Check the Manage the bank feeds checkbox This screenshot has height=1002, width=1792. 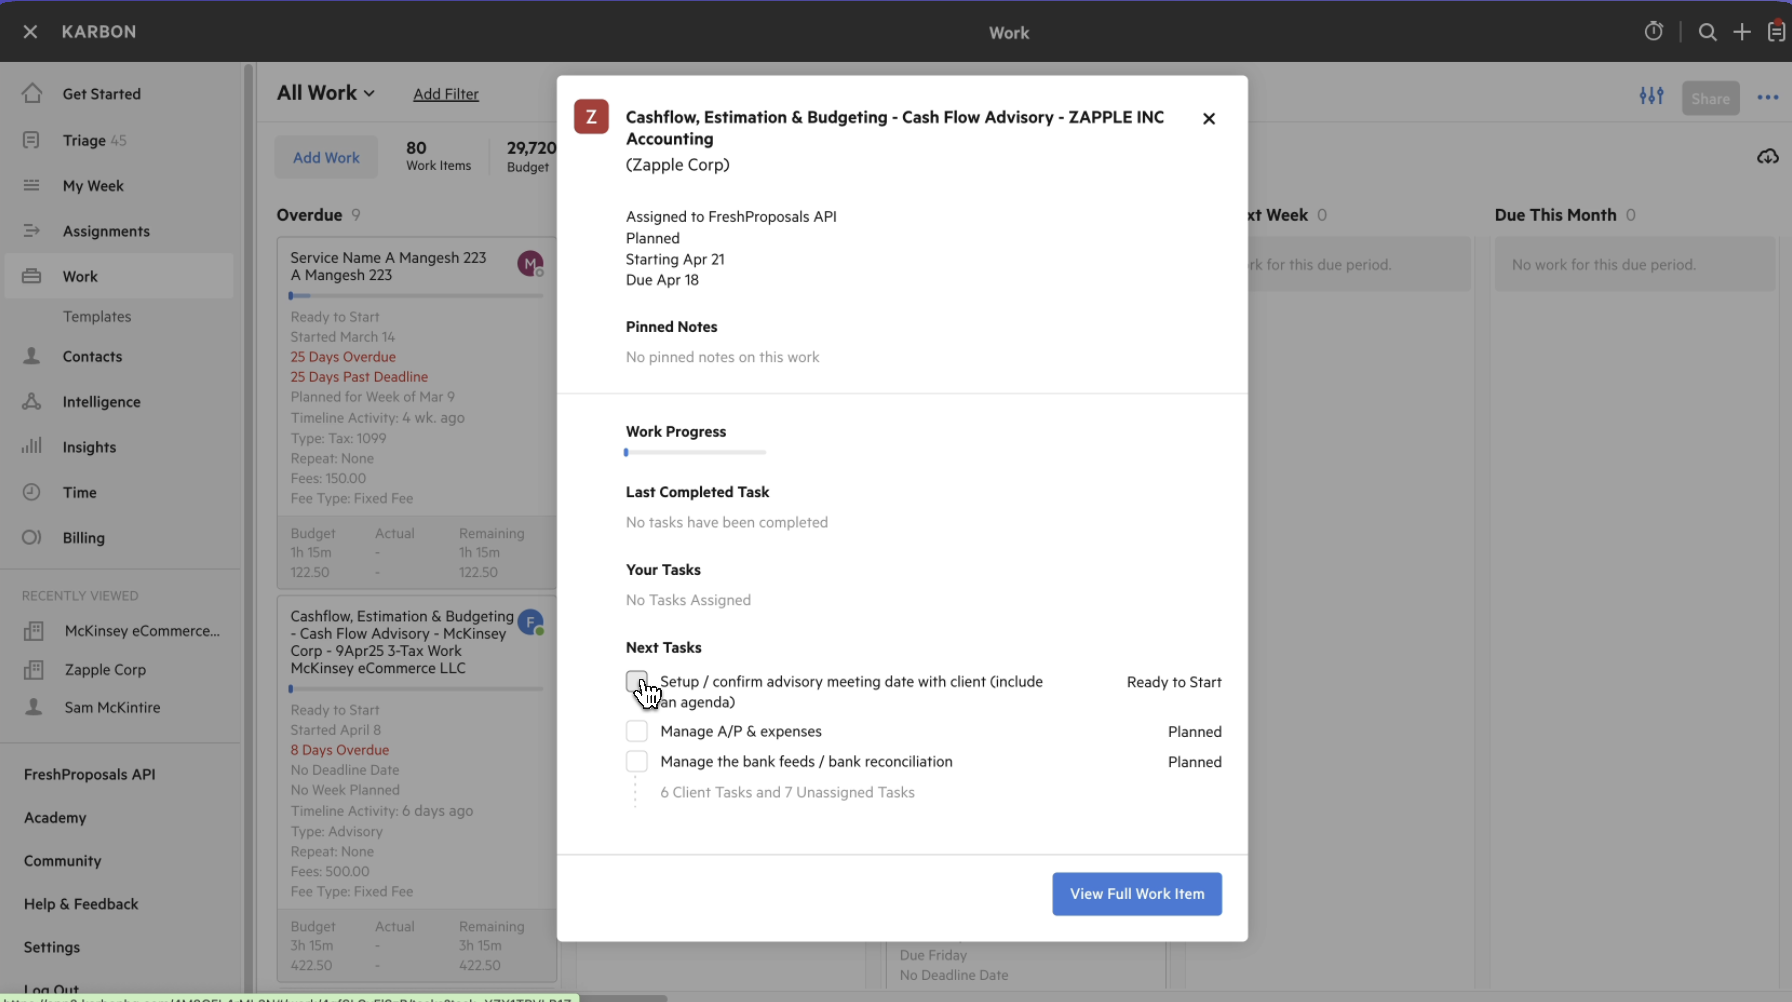coord(637,761)
